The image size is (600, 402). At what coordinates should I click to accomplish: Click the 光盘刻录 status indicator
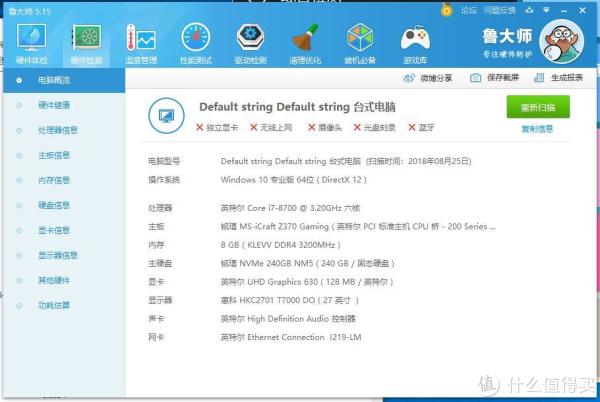click(375, 127)
